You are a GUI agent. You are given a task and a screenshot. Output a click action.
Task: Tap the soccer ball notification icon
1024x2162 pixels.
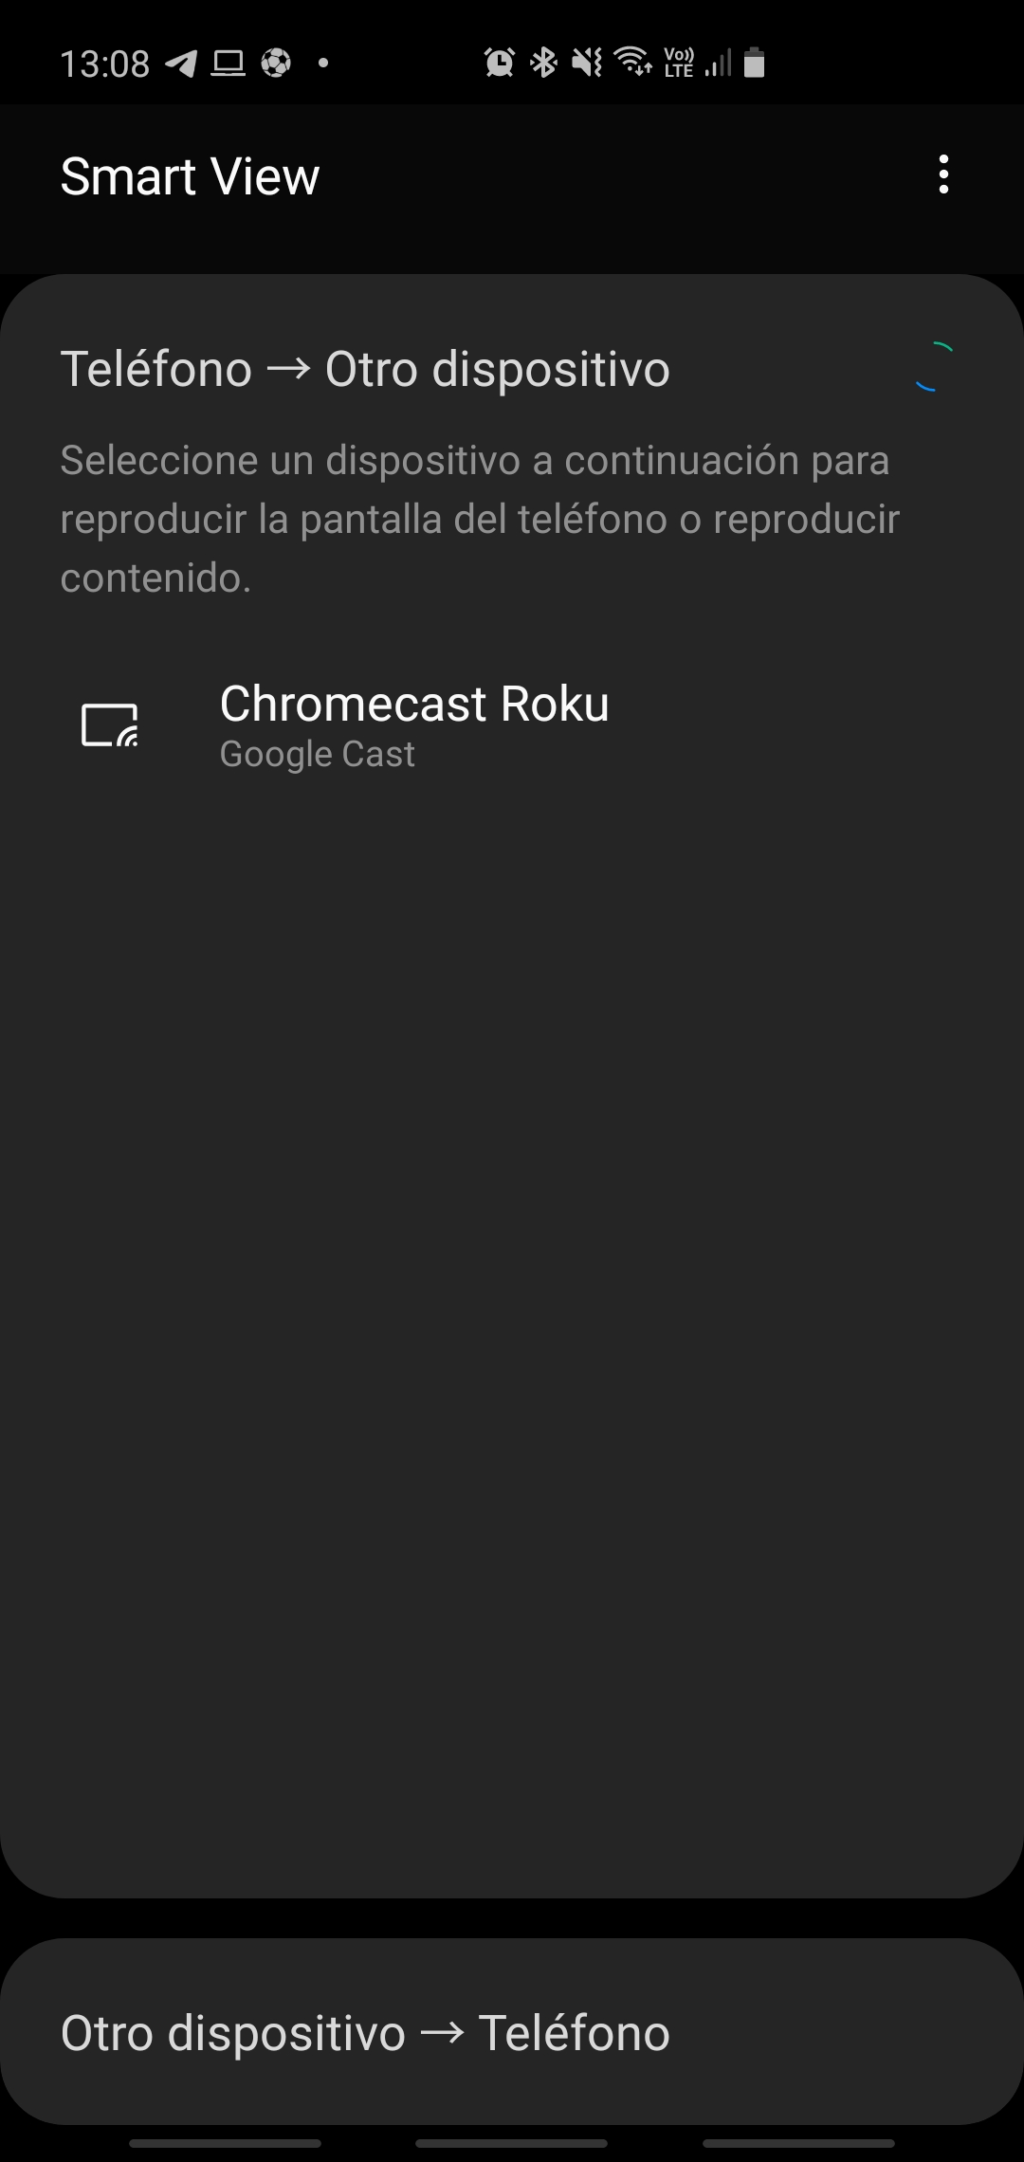click(x=275, y=64)
